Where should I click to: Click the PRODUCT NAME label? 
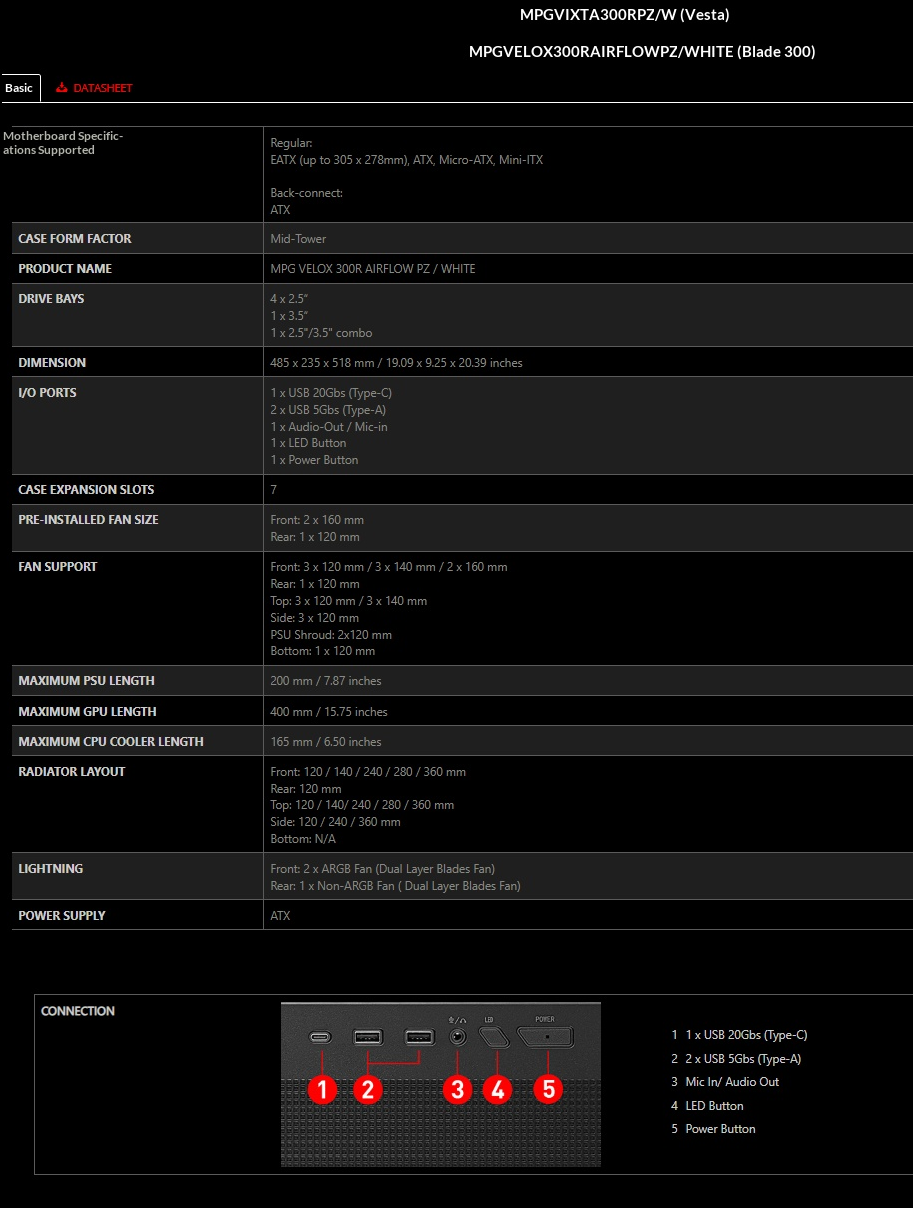tap(65, 269)
